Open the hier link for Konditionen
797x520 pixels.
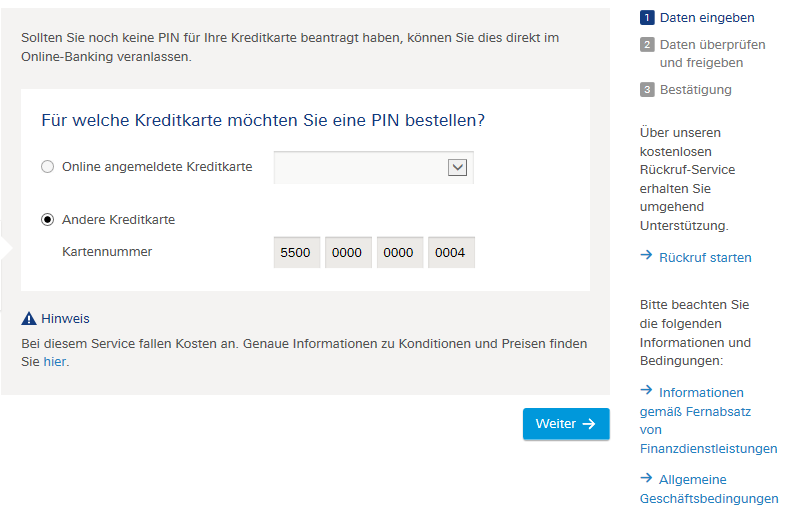pos(54,362)
